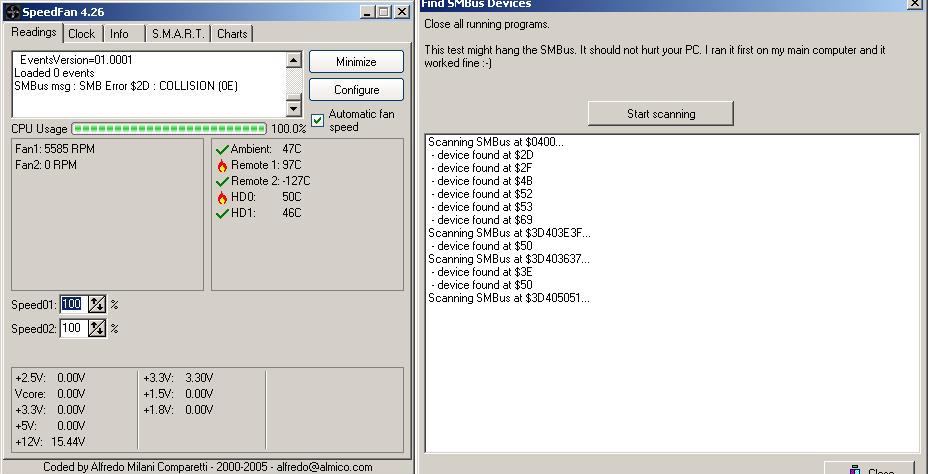Switch to the S.M.A.R.T. tab
Viewport: 928px width, 474px height.
coord(178,34)
